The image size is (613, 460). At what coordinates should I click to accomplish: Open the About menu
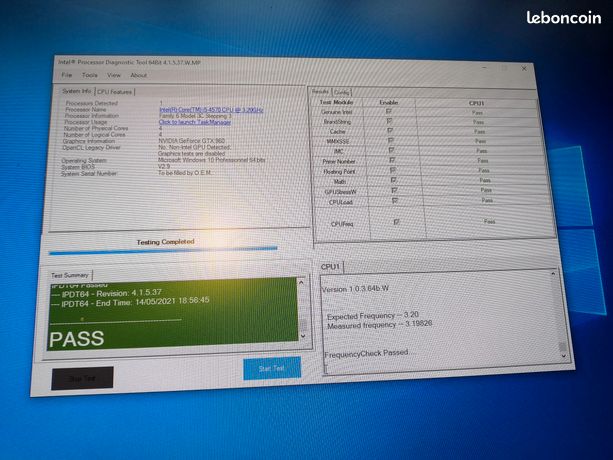138,75
